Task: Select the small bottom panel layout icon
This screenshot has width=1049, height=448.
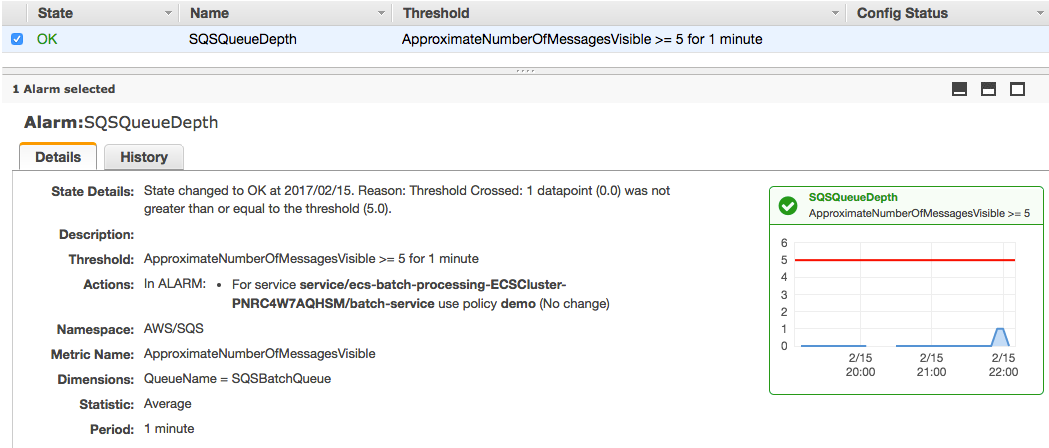Action: pyautogui.click(x=959, y=90)
